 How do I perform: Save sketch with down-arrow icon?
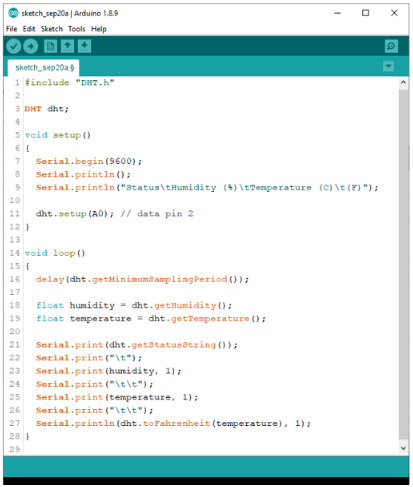coord(84,46)
